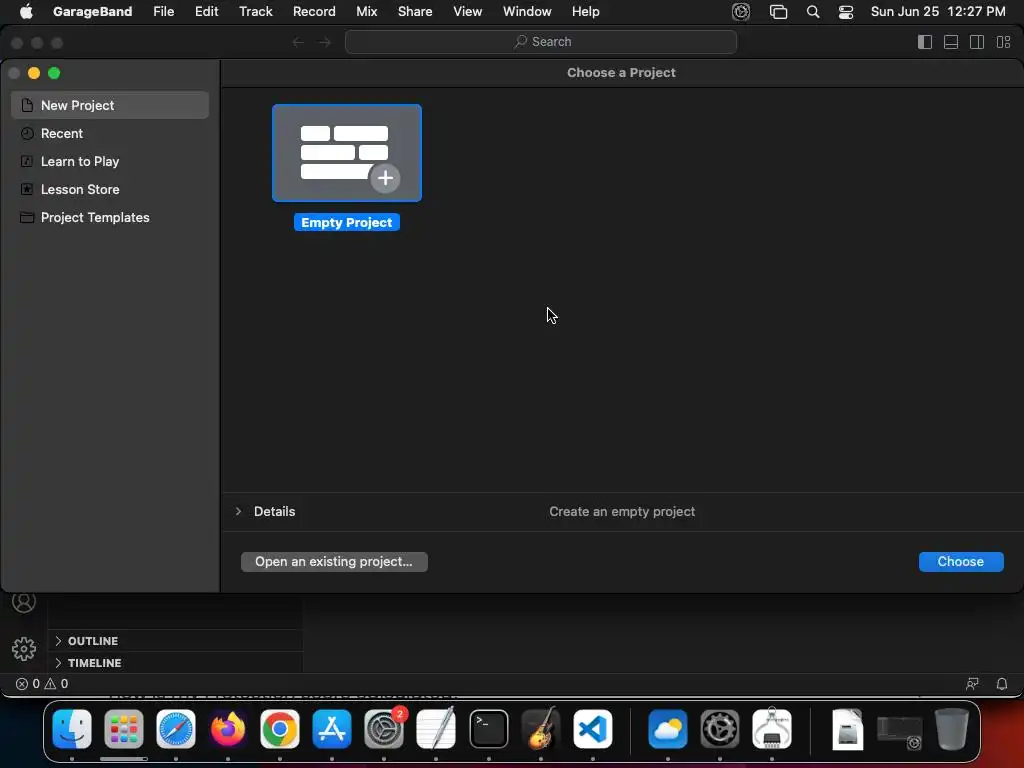Open Spotlight search in menu bar
This screenshot has width=1024, height=768.
pos(813,12)
